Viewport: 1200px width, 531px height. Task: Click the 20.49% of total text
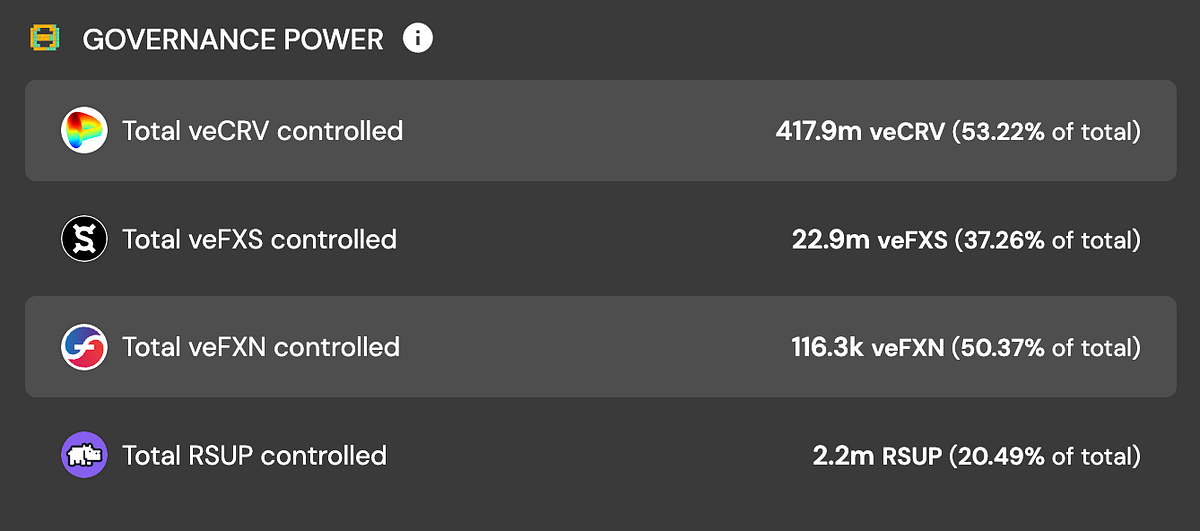[x=1046, y=456]
